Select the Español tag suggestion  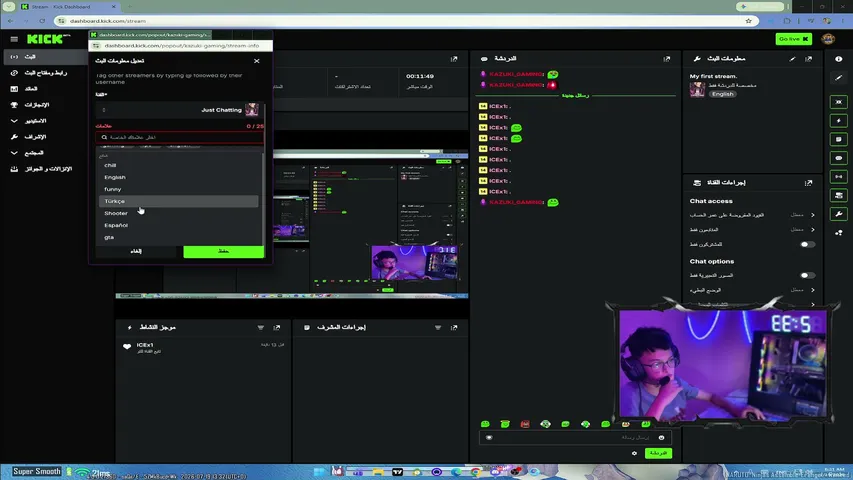178,225
